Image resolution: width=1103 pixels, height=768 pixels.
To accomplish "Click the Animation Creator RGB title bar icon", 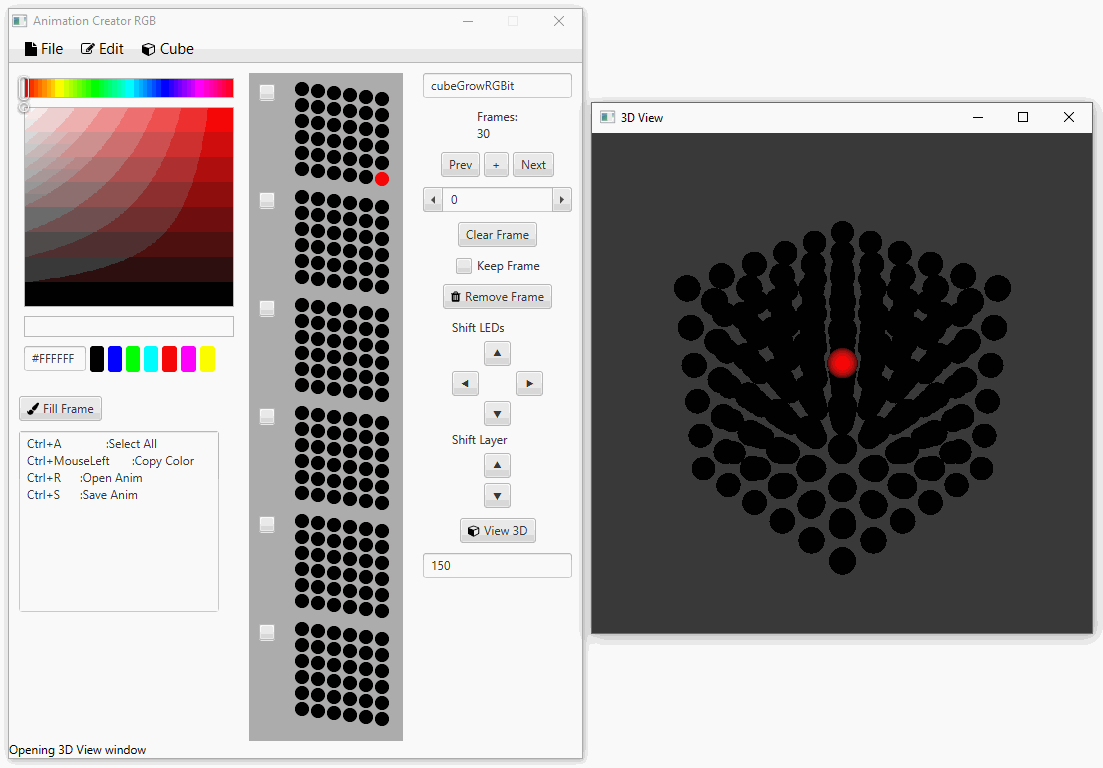I will pos(20,21).
